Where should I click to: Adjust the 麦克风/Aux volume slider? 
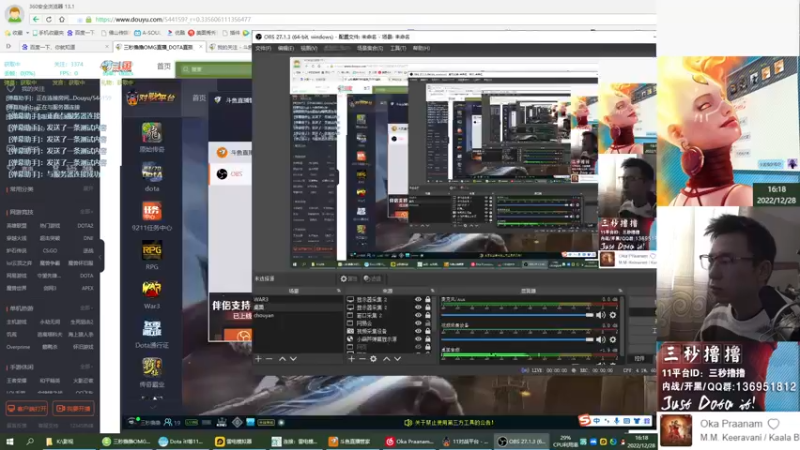[518, 315]
